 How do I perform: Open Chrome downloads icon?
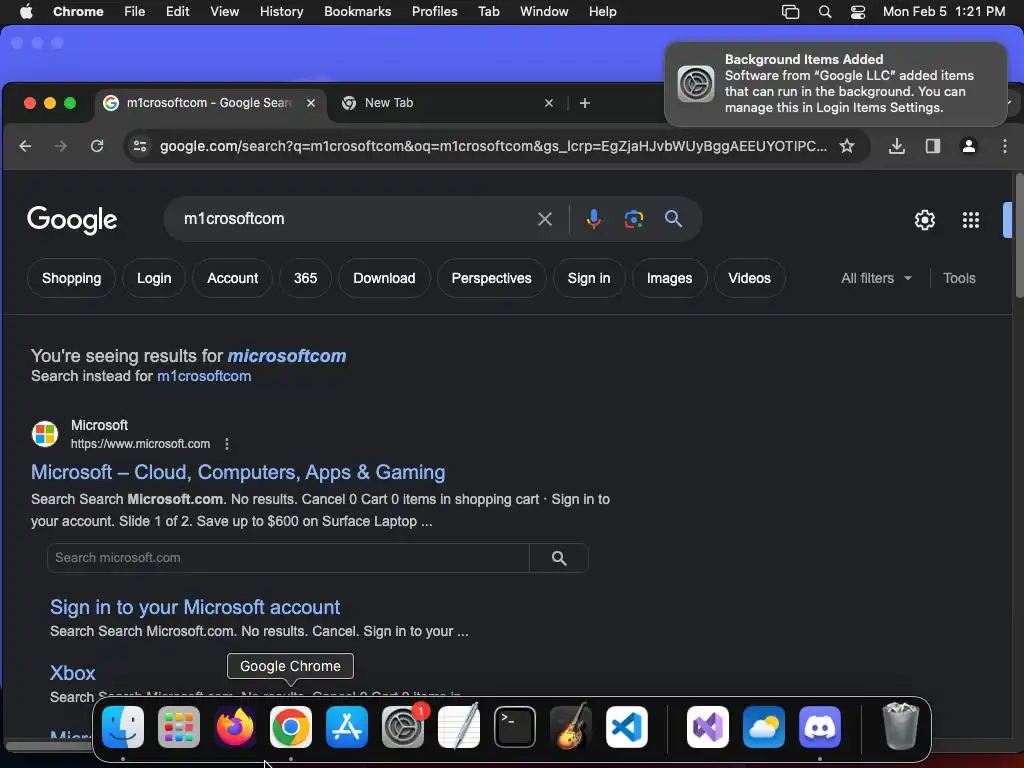point(897,146)
